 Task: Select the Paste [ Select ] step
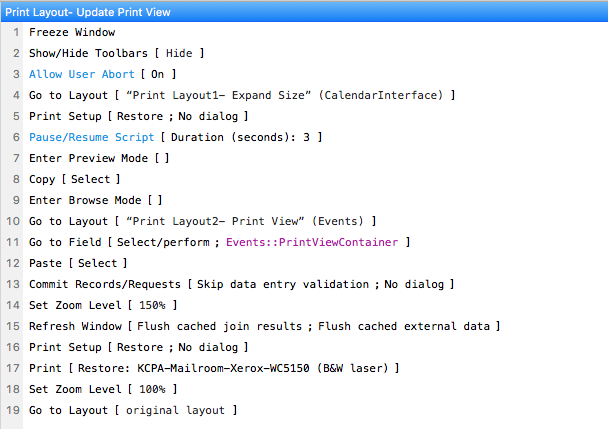point(78,263)
